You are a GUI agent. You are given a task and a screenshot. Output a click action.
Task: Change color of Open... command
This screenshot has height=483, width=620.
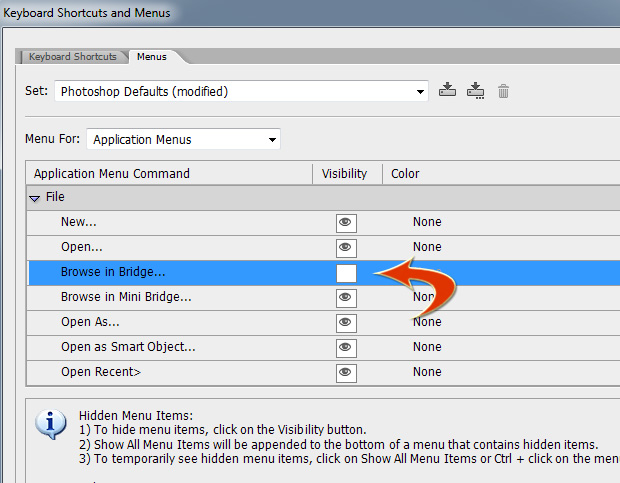coord(427,247)
